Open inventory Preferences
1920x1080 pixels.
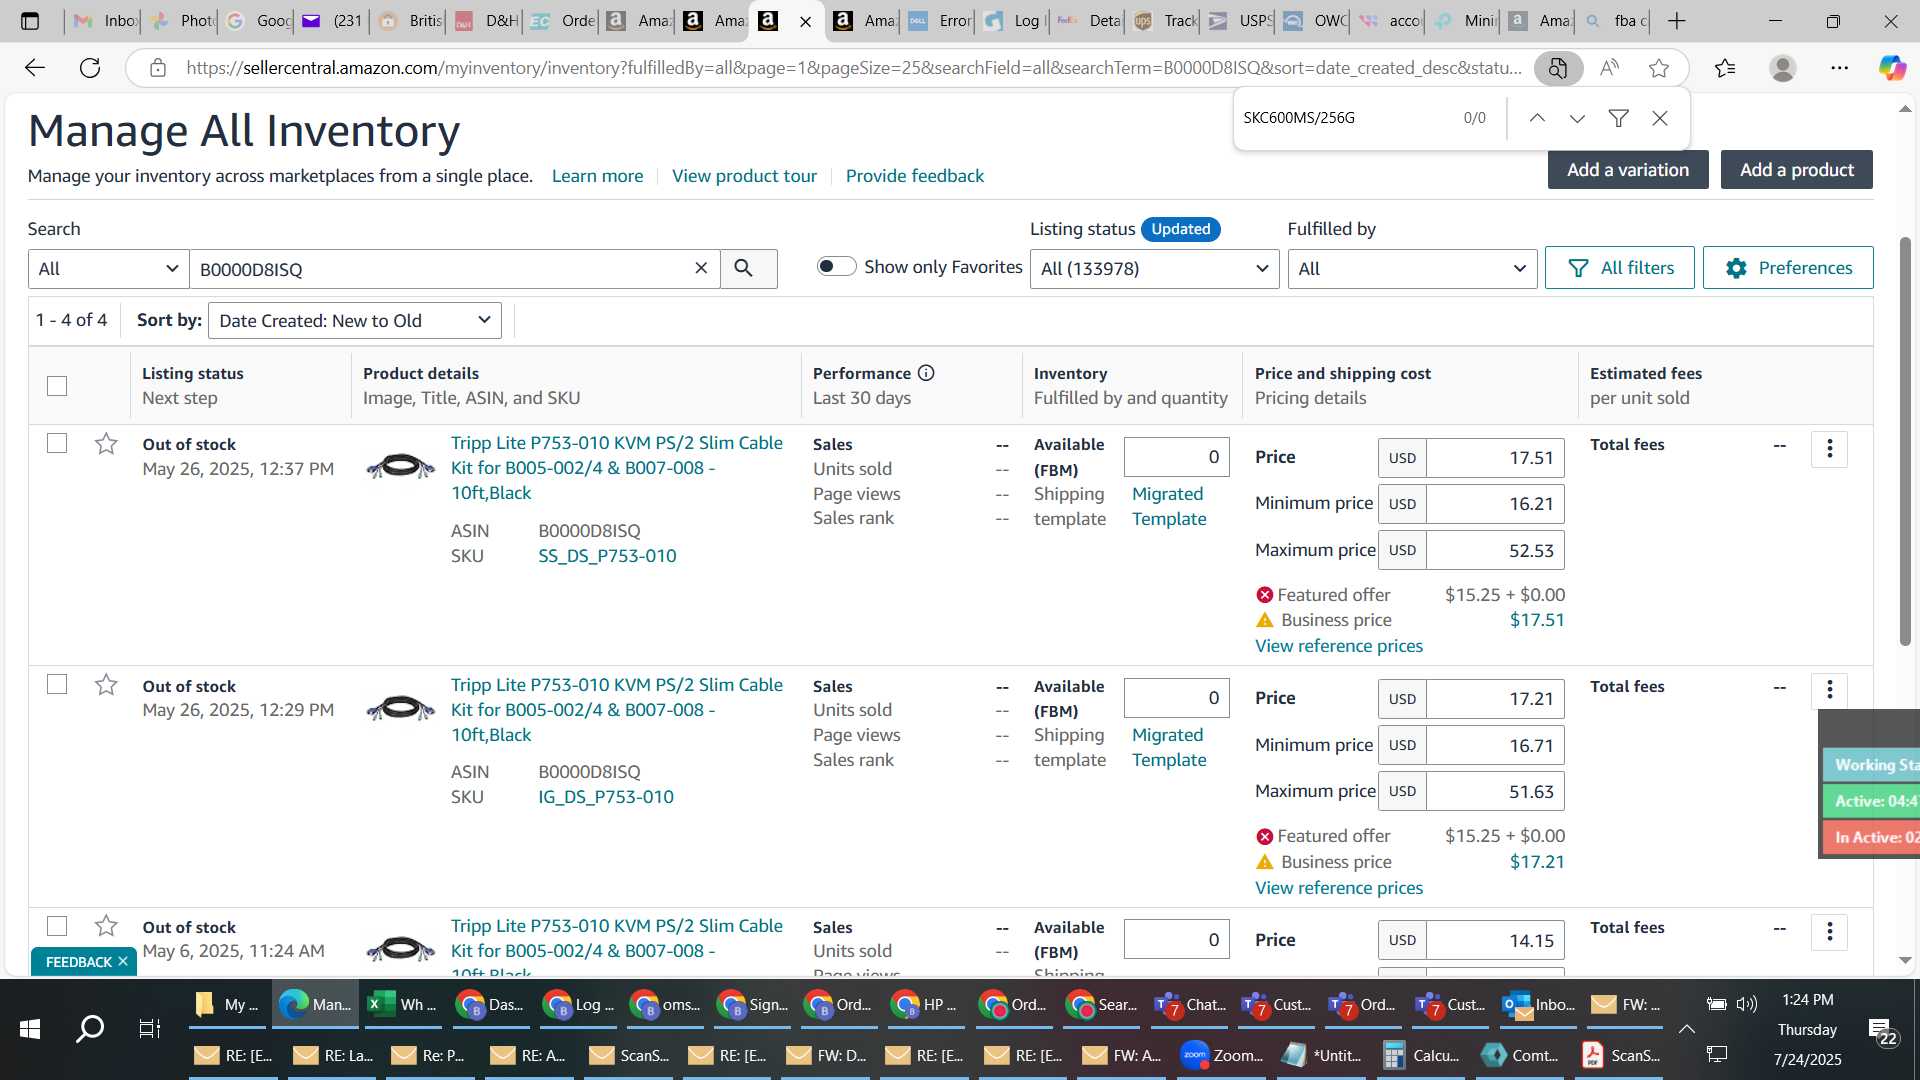pos(1788,268)
